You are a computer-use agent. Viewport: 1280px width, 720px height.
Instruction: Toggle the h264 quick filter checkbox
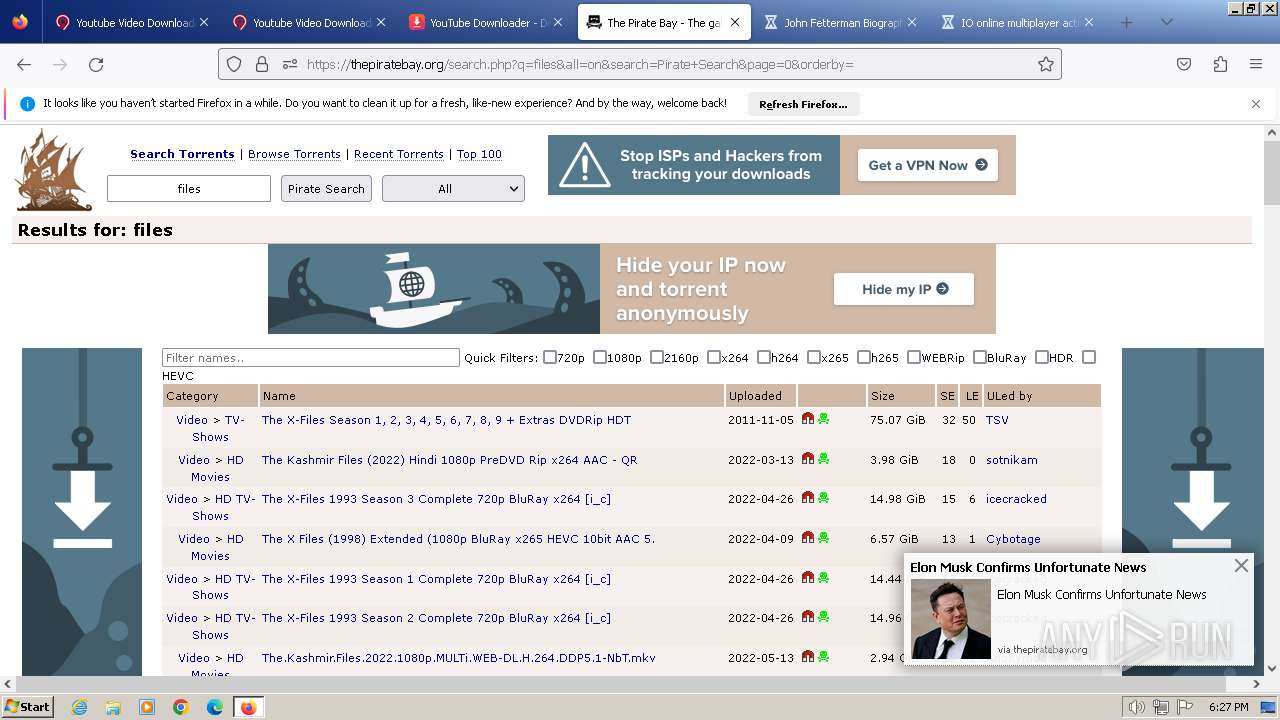pos(764,357)
